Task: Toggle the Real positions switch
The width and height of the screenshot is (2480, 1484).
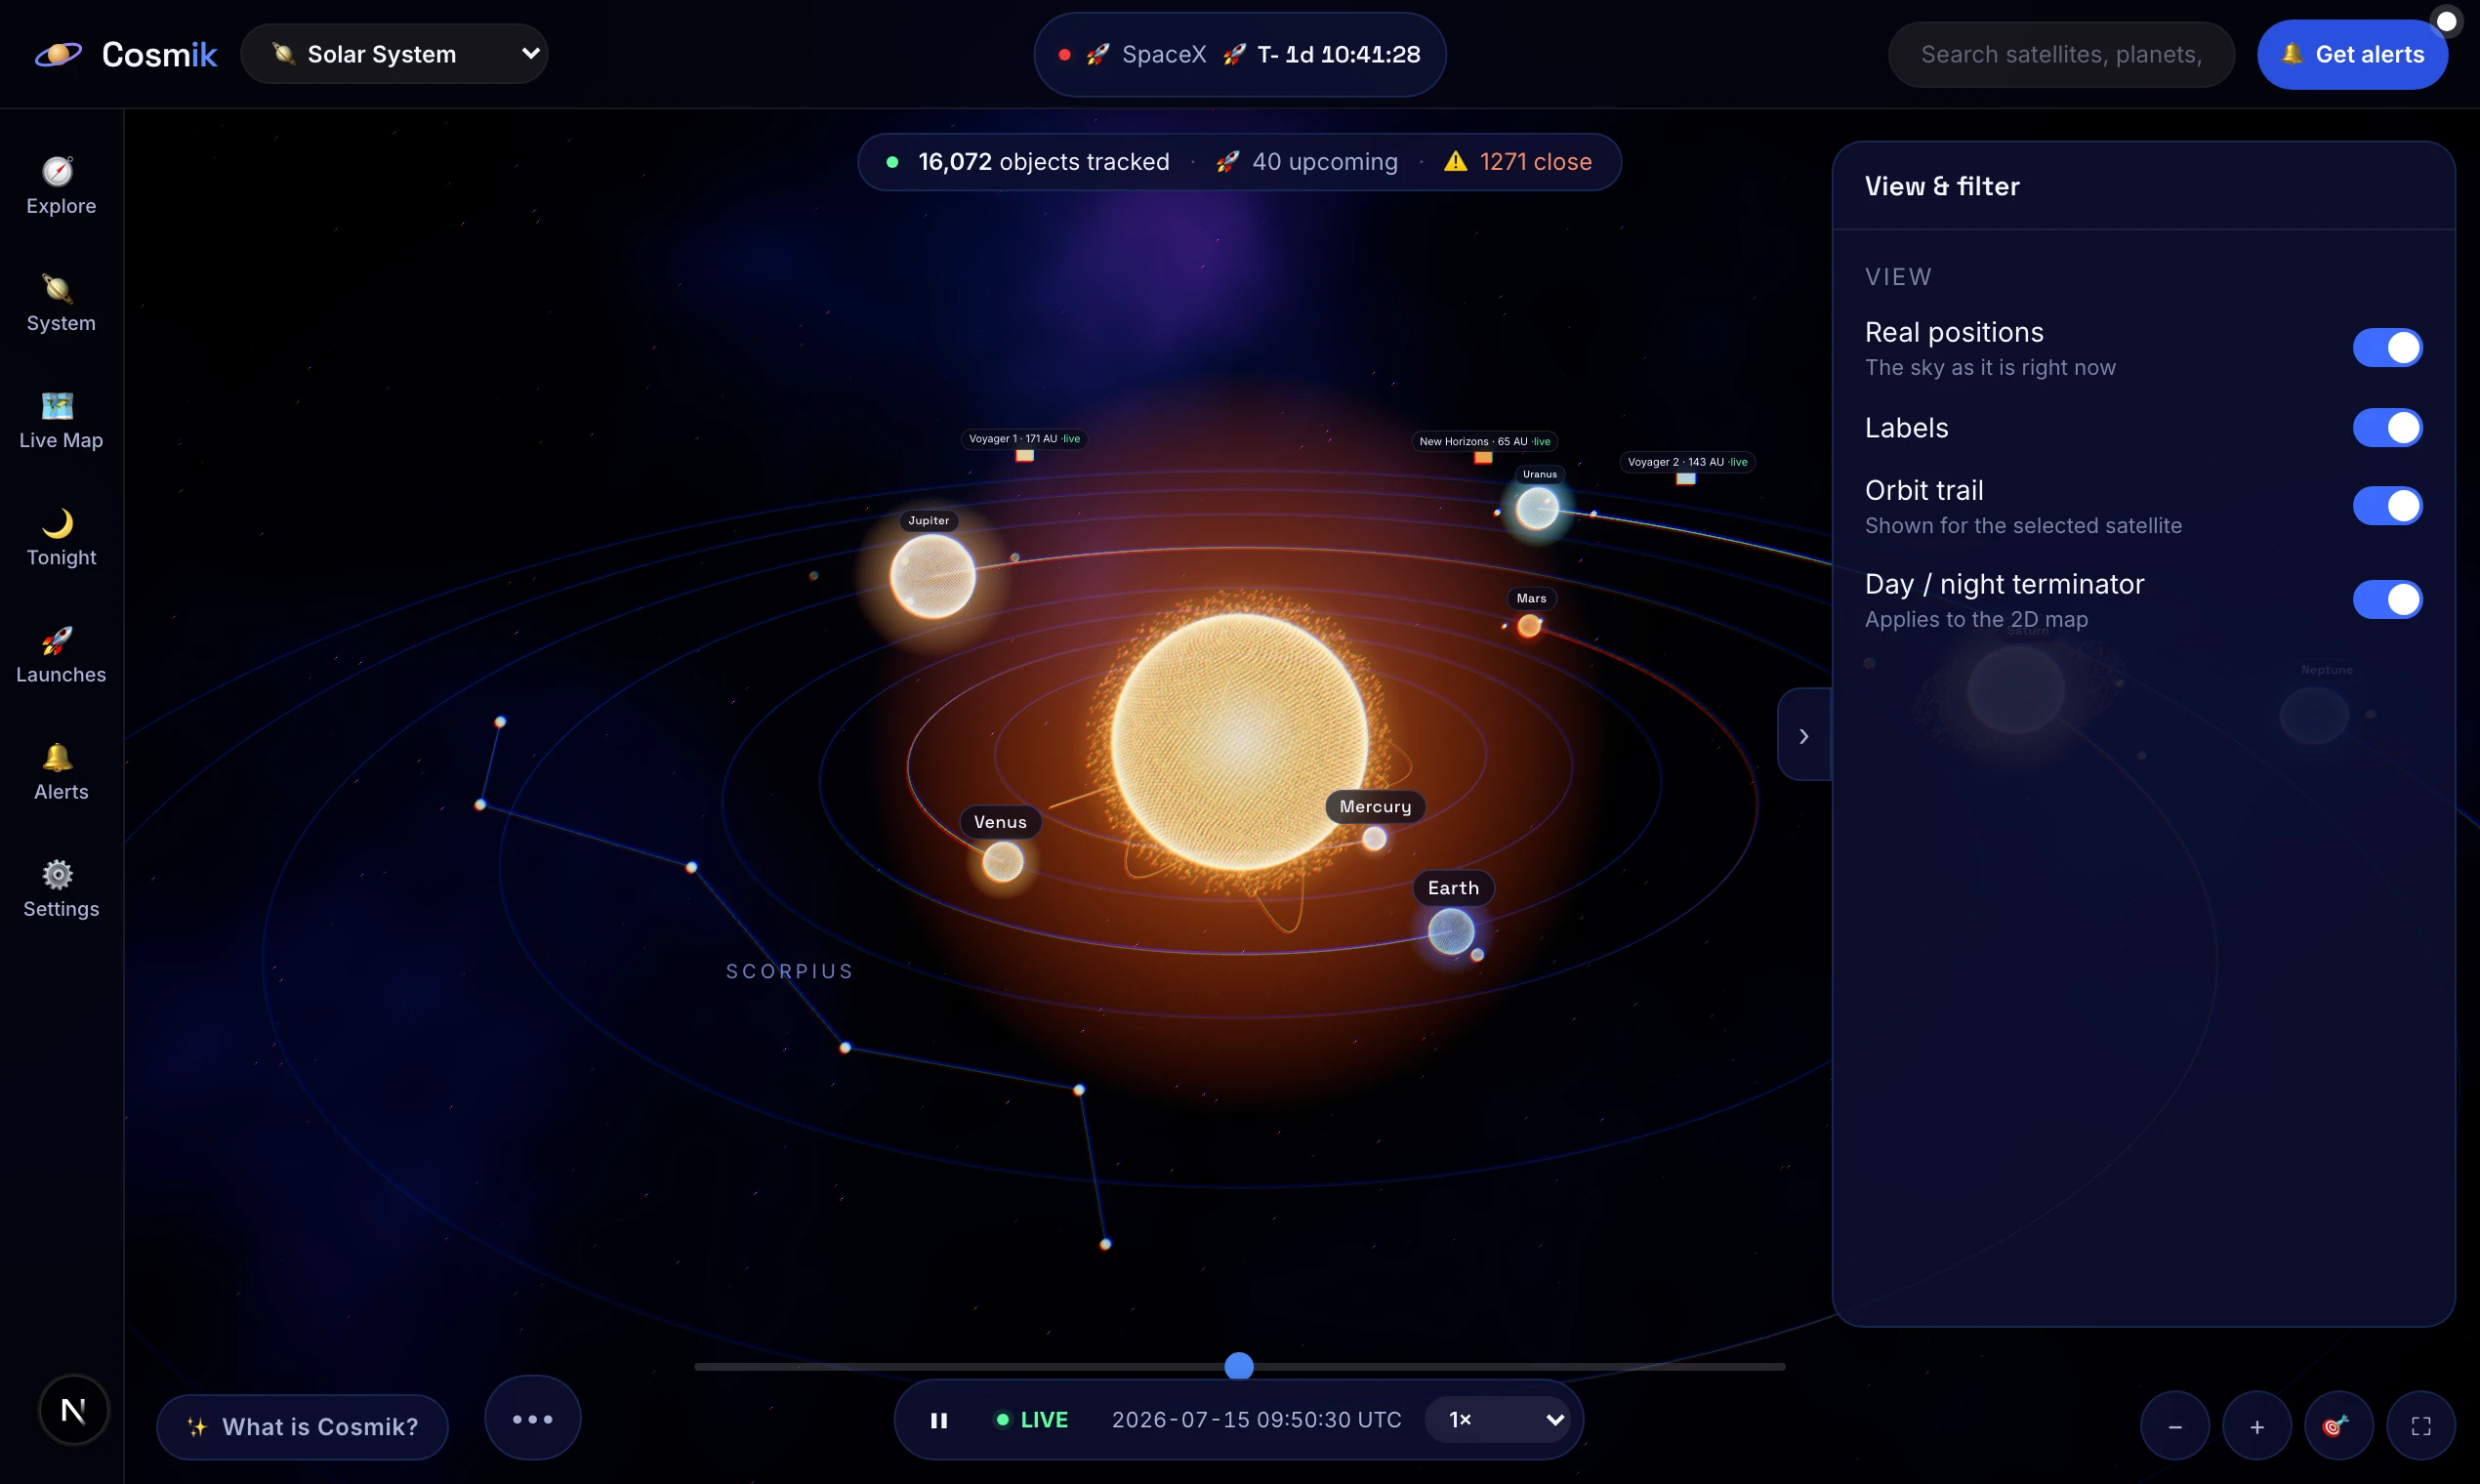Action: tap(2387, 348)
